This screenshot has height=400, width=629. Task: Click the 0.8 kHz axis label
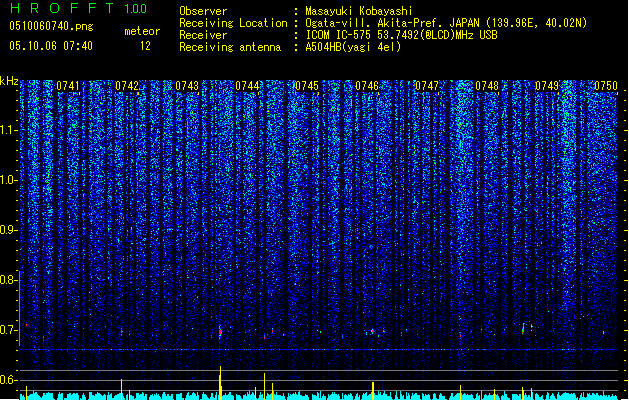click(x=9, y=280)
